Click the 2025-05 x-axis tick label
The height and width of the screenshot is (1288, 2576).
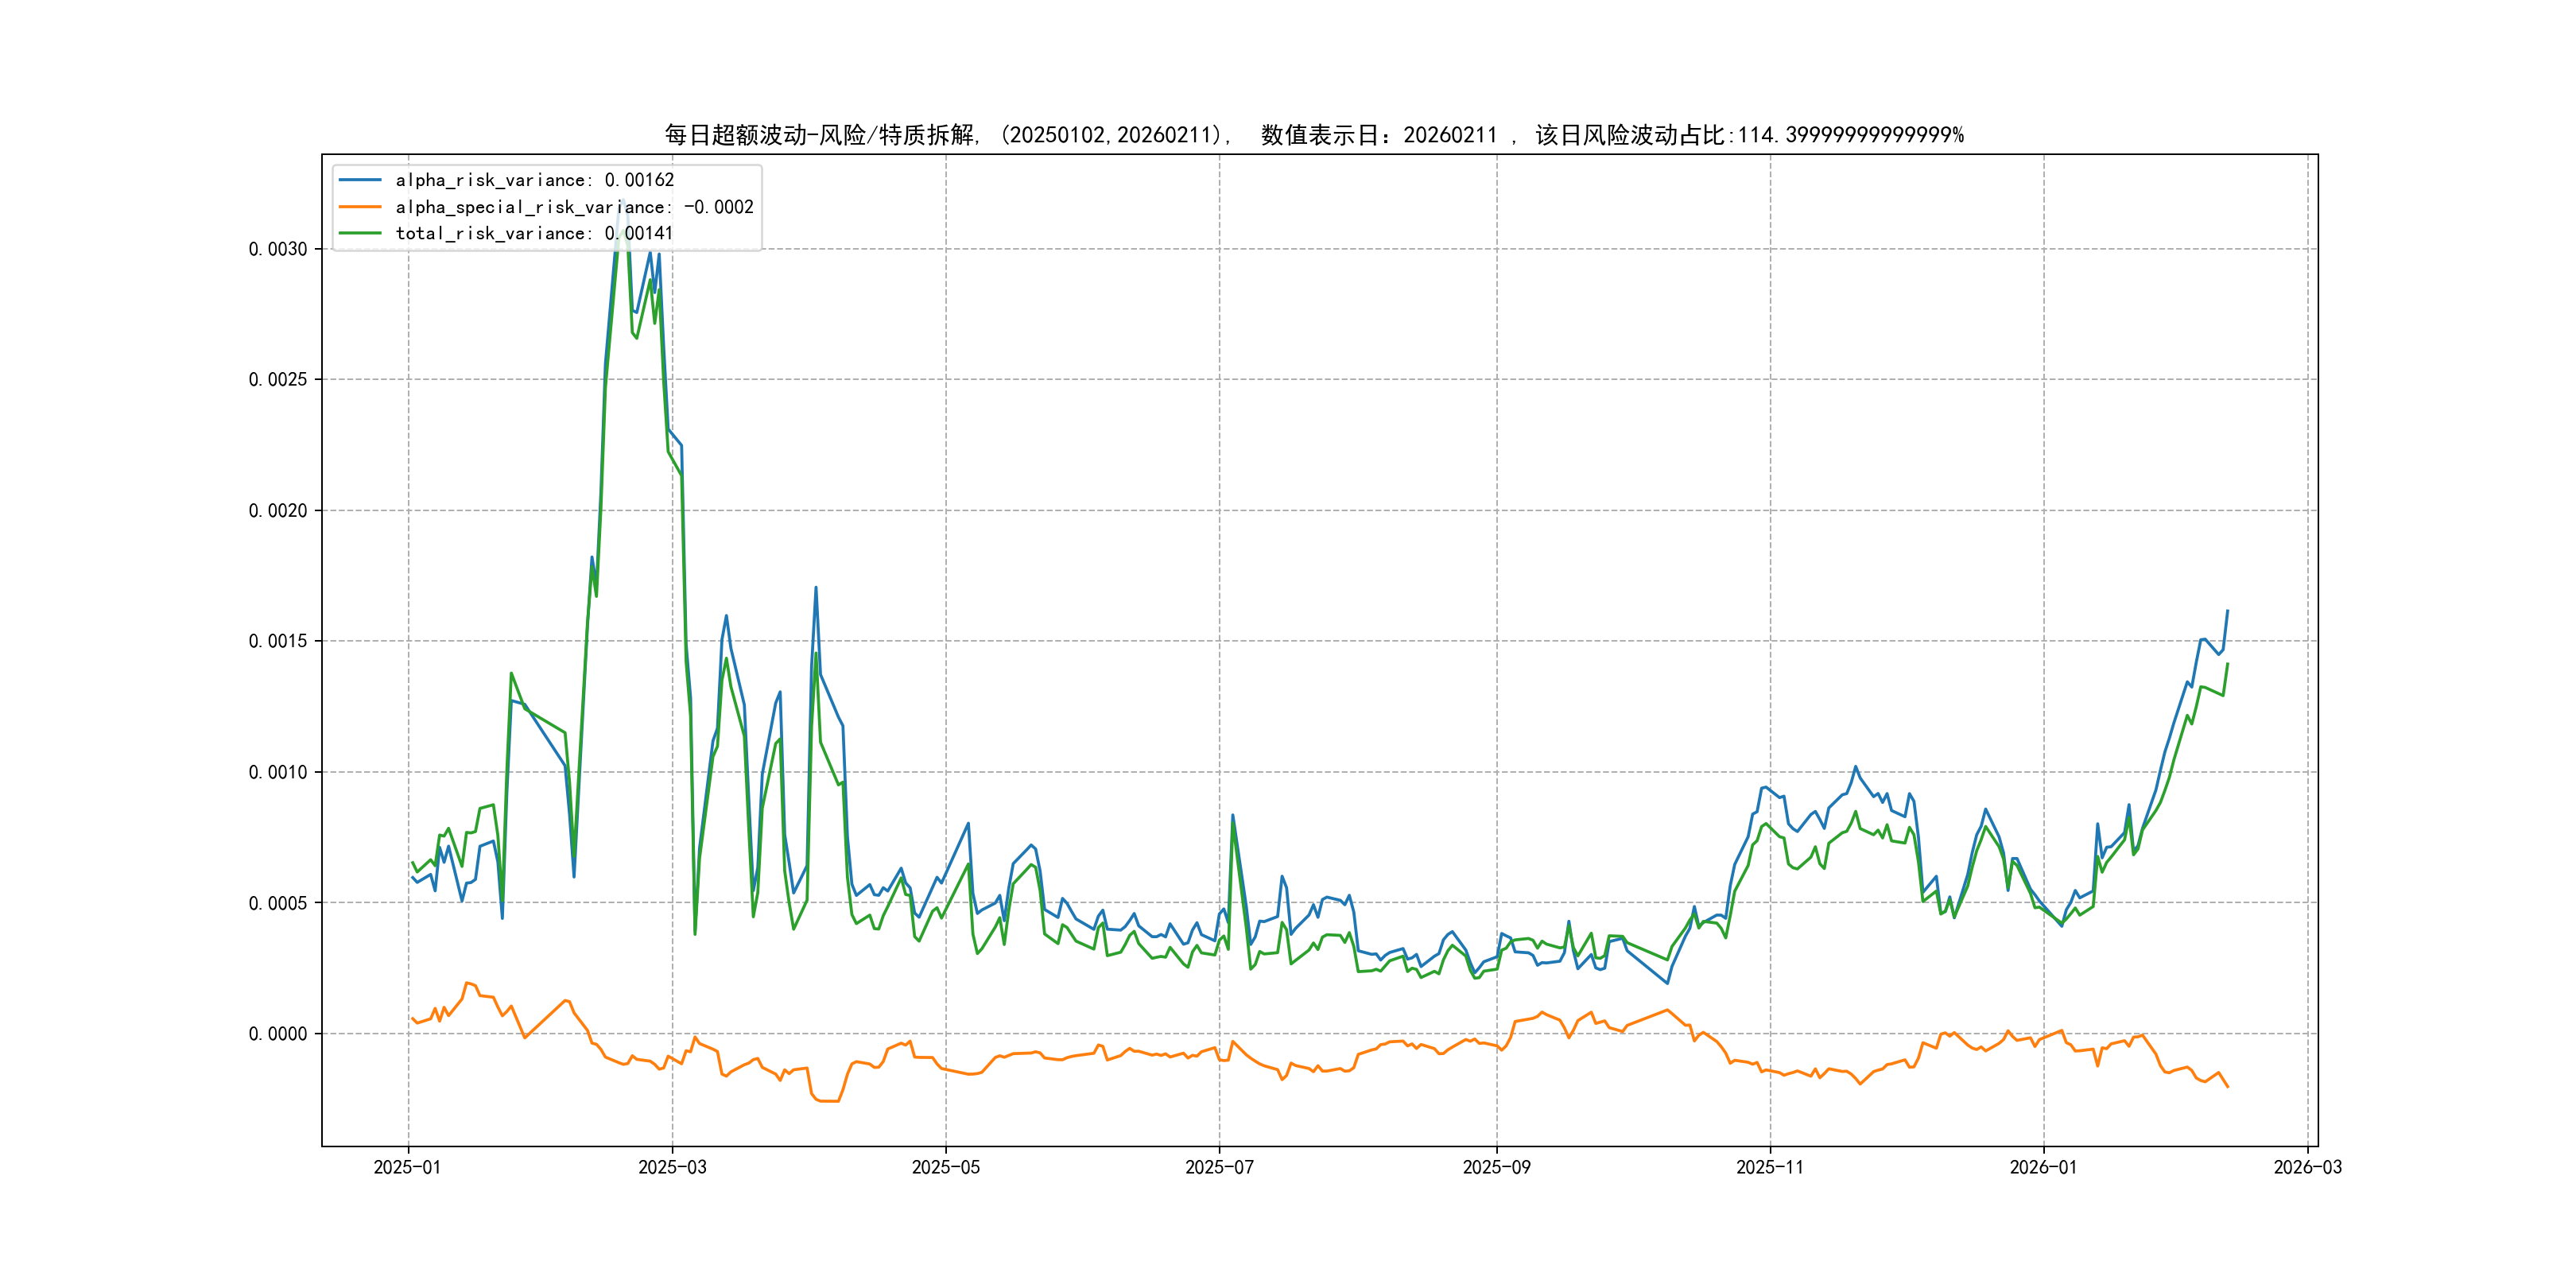click(x=945, y=1167)
